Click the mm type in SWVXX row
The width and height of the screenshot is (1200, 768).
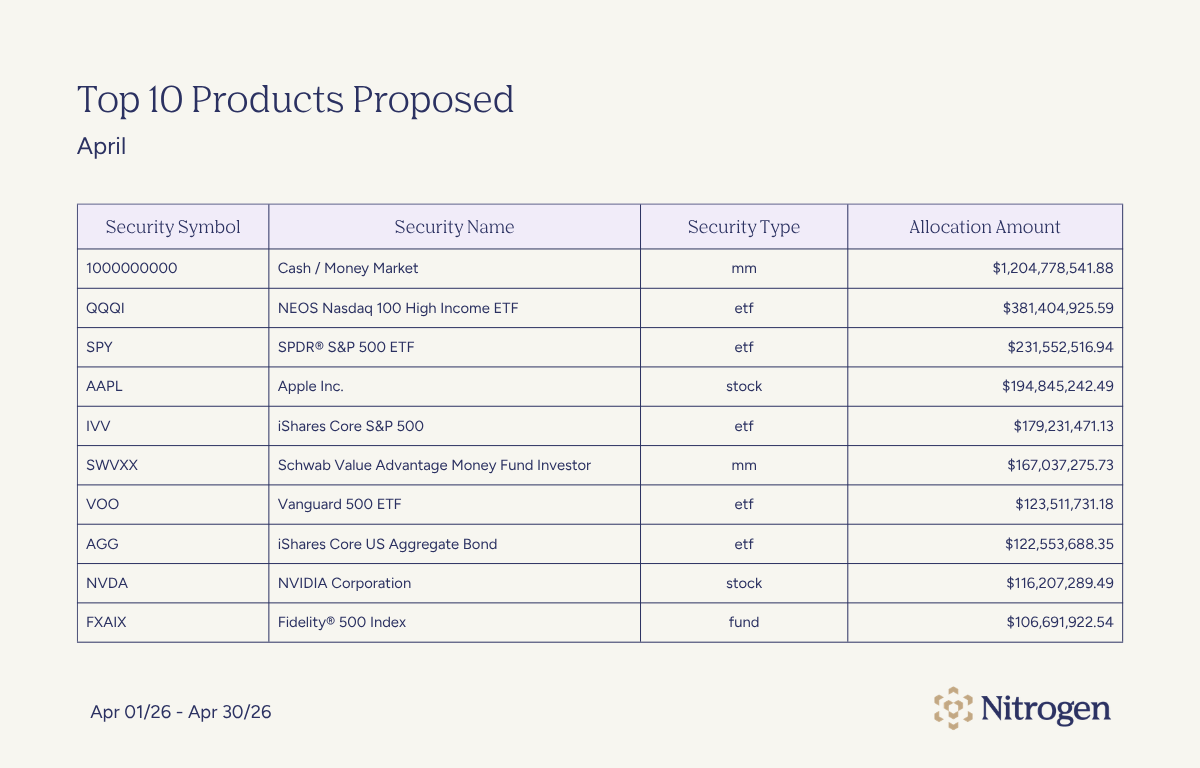click(x=744, y=465)
